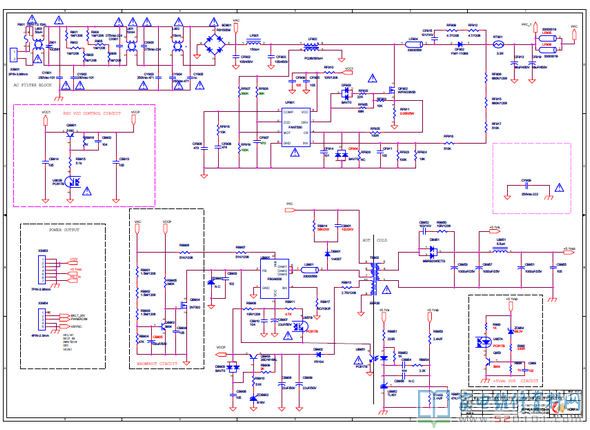The height and width of the screenshot is (430, 590).
Task: Select the POWER OUTPUT box title
Action: pos(64,229)
